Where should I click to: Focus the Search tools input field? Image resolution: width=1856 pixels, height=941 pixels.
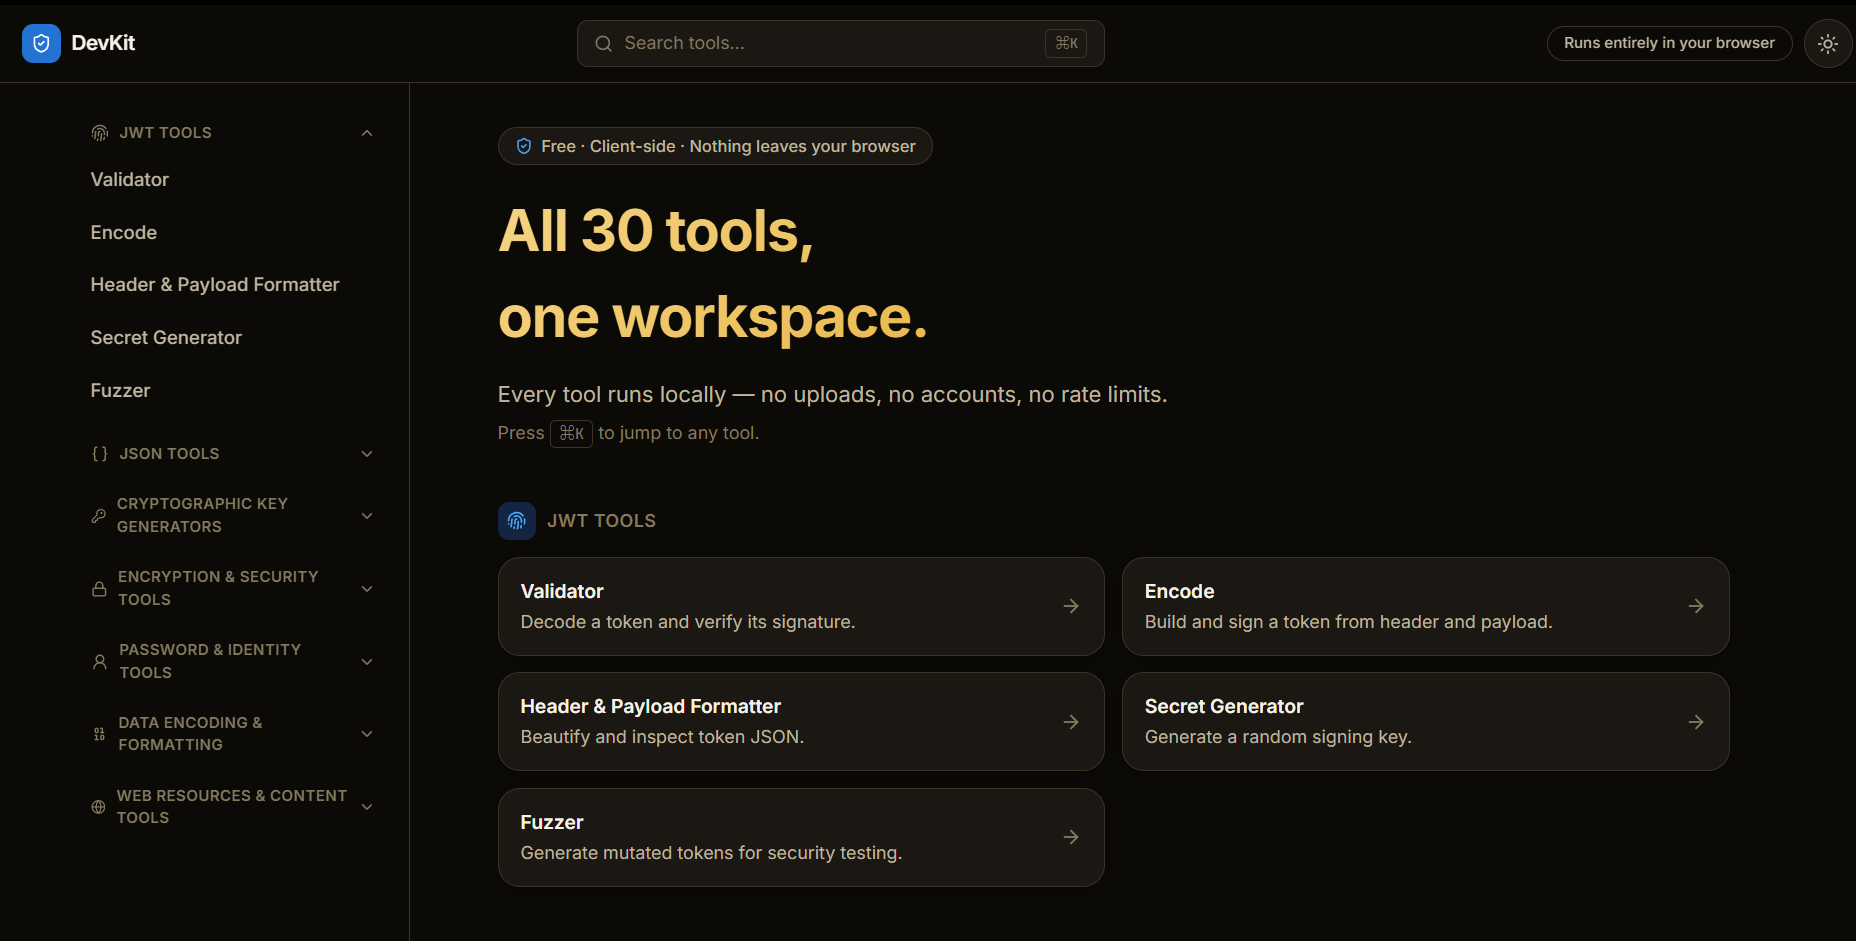pyautogui.click(x=840, y=44)
